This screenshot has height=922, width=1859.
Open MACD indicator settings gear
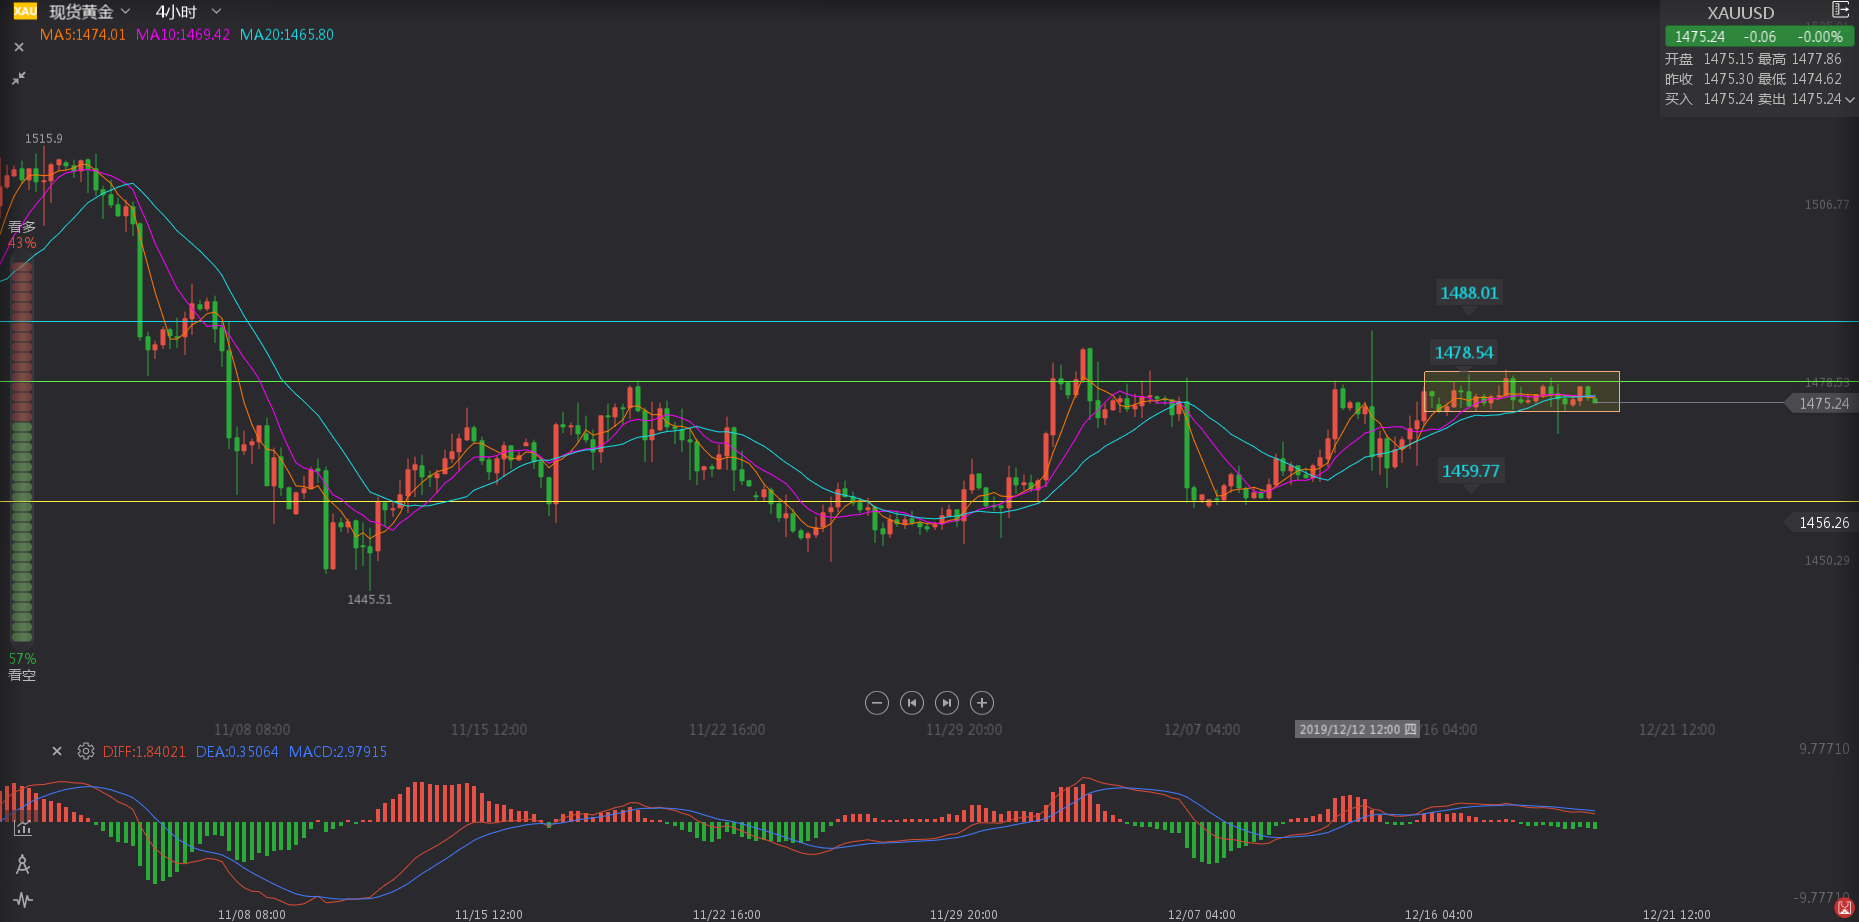[x=86, y=751]
